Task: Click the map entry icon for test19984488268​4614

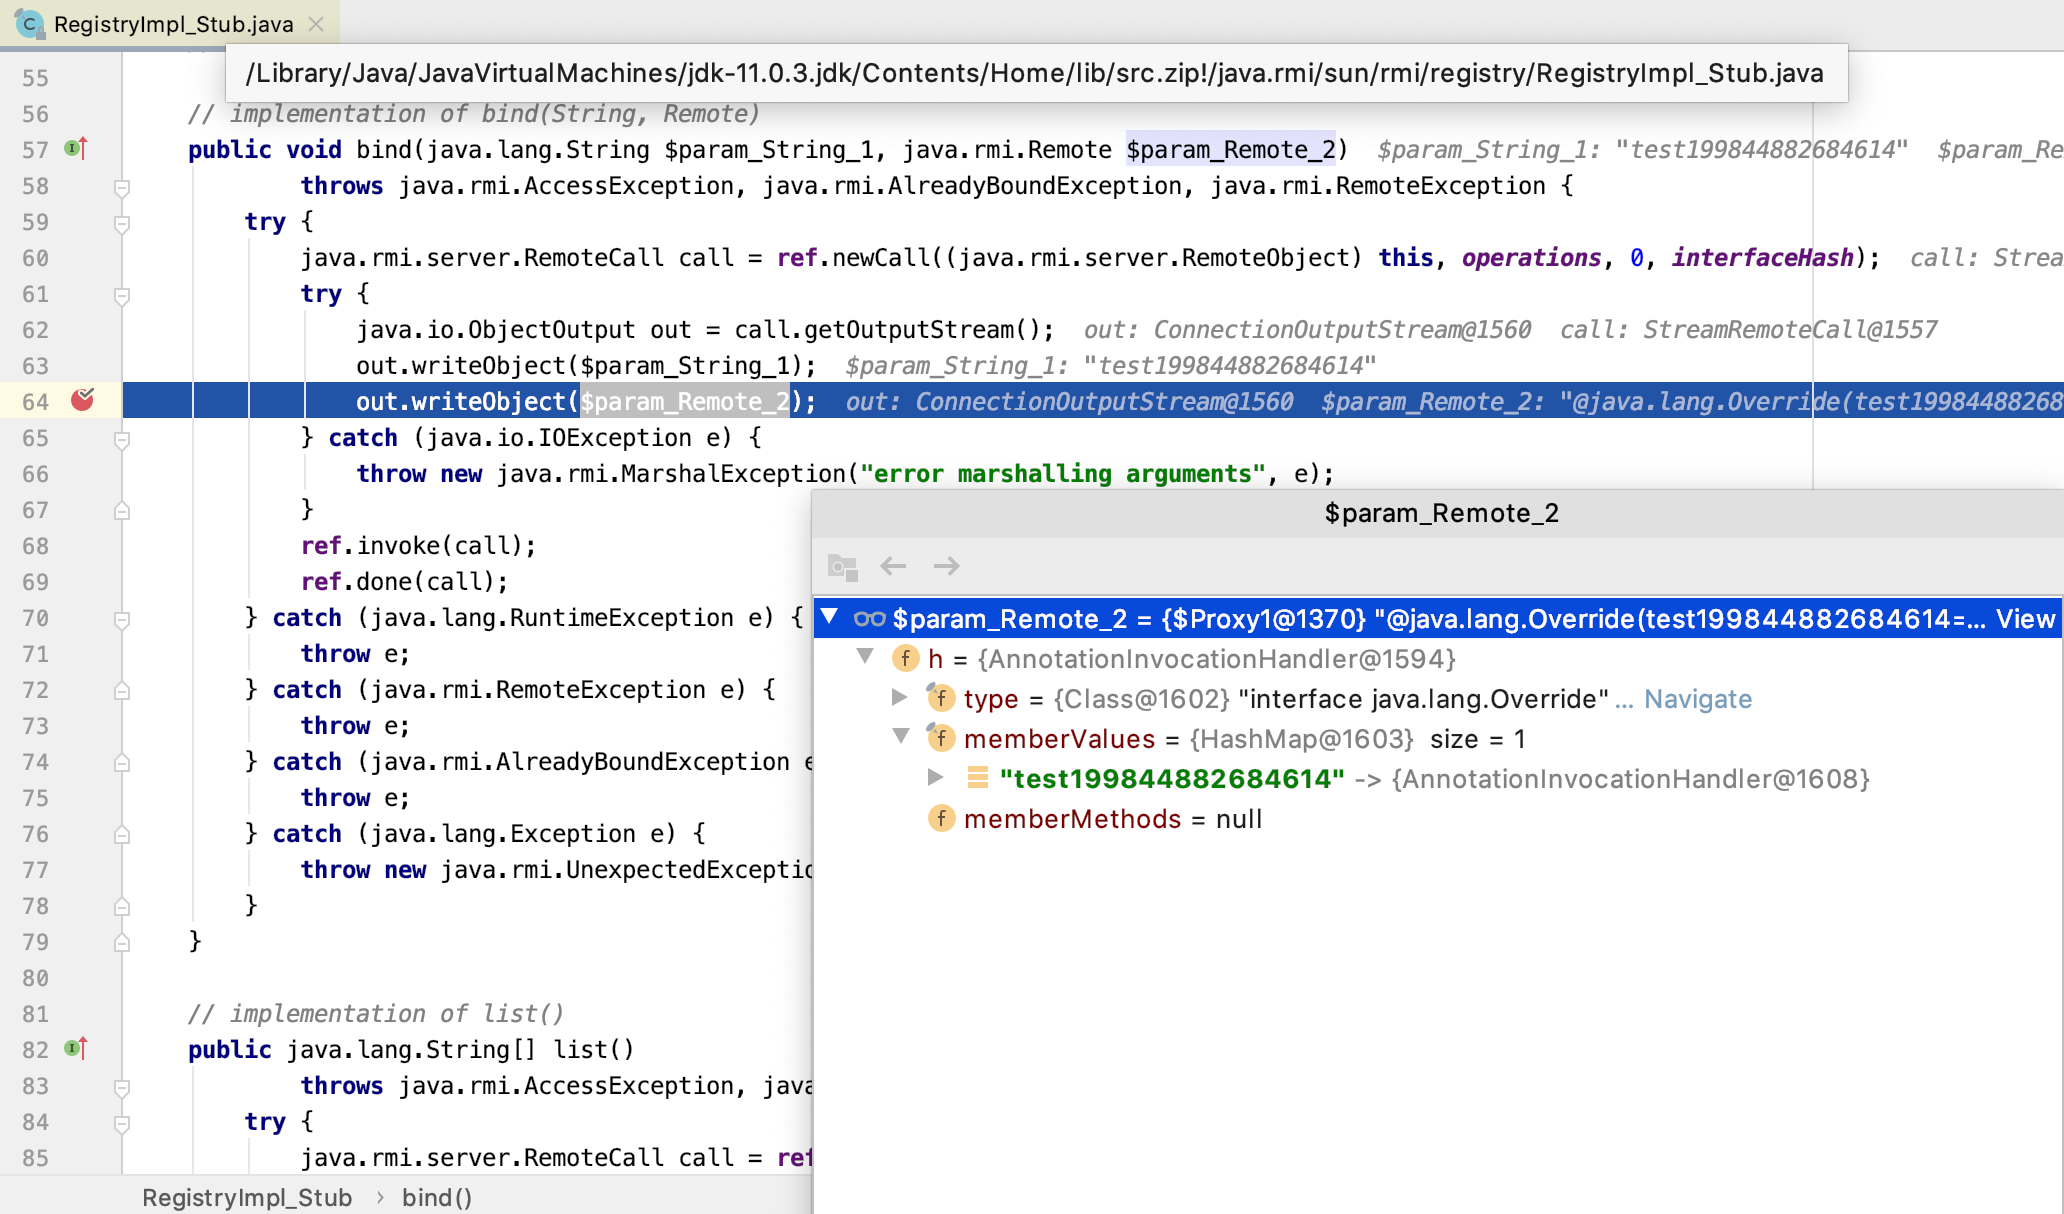Action: [x=977, y=778]
